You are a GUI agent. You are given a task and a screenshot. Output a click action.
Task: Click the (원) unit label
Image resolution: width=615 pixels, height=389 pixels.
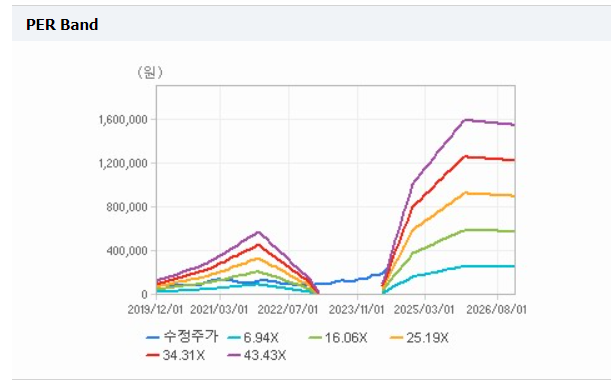pyautogui.click(x=149, y=72)
